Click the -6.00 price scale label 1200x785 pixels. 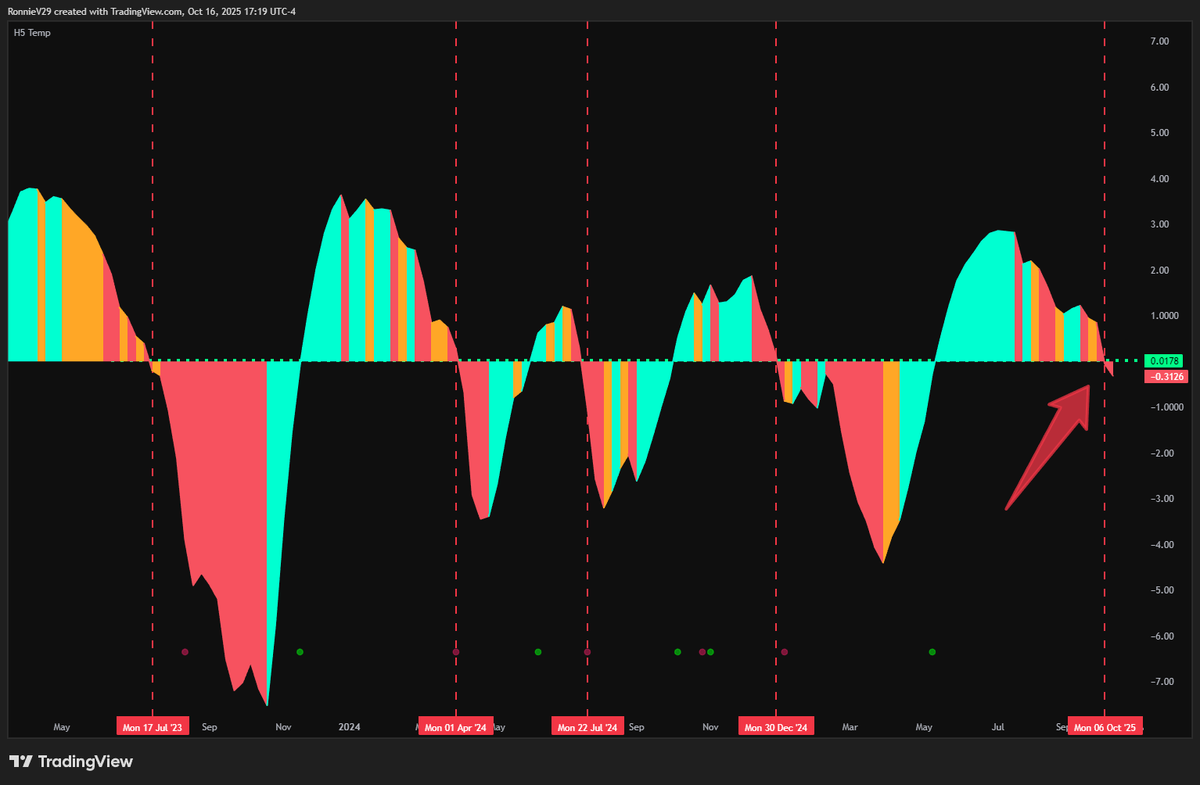[1160, 636]
